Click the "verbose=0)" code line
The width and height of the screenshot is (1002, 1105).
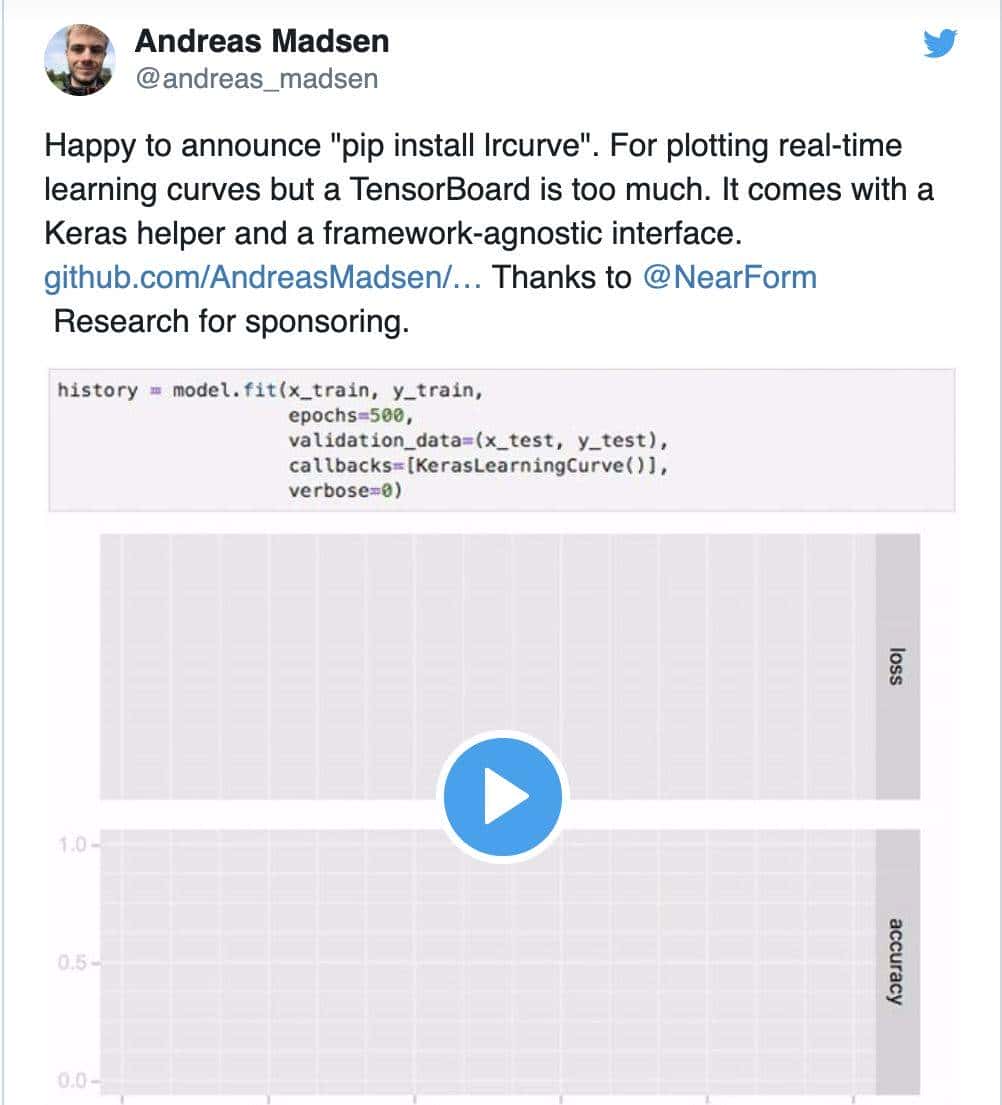tap(344, 491)
